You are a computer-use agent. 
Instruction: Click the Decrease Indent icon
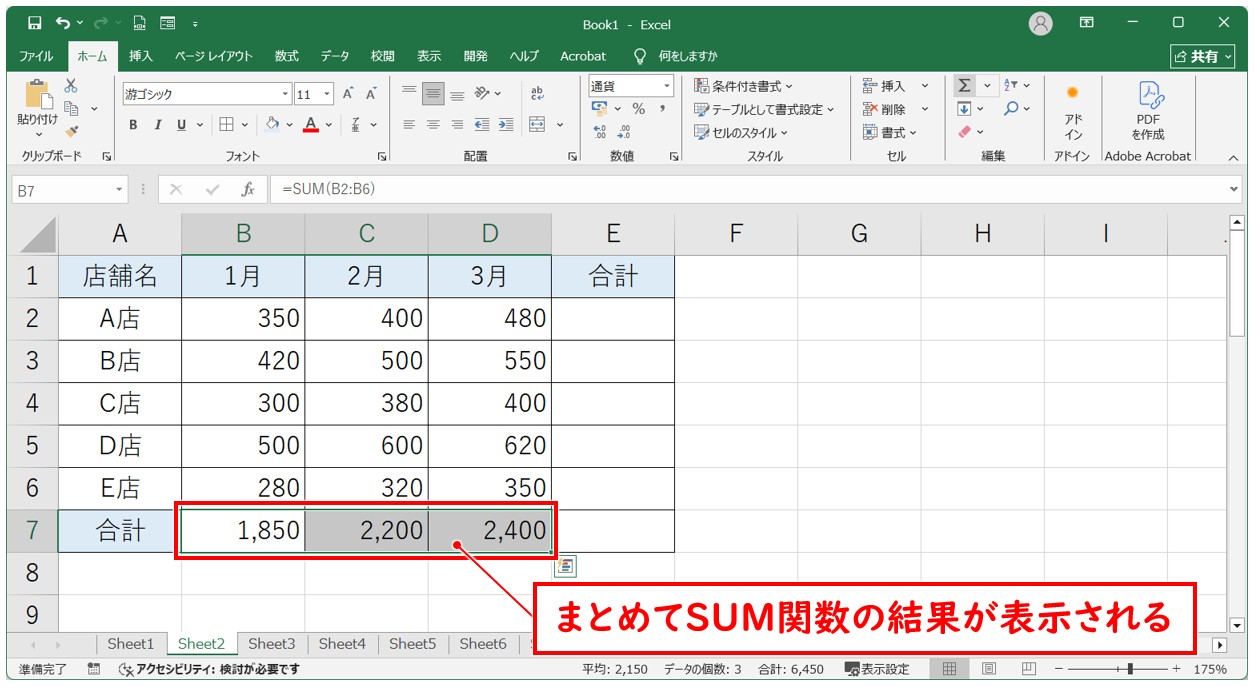click(482, 125)
